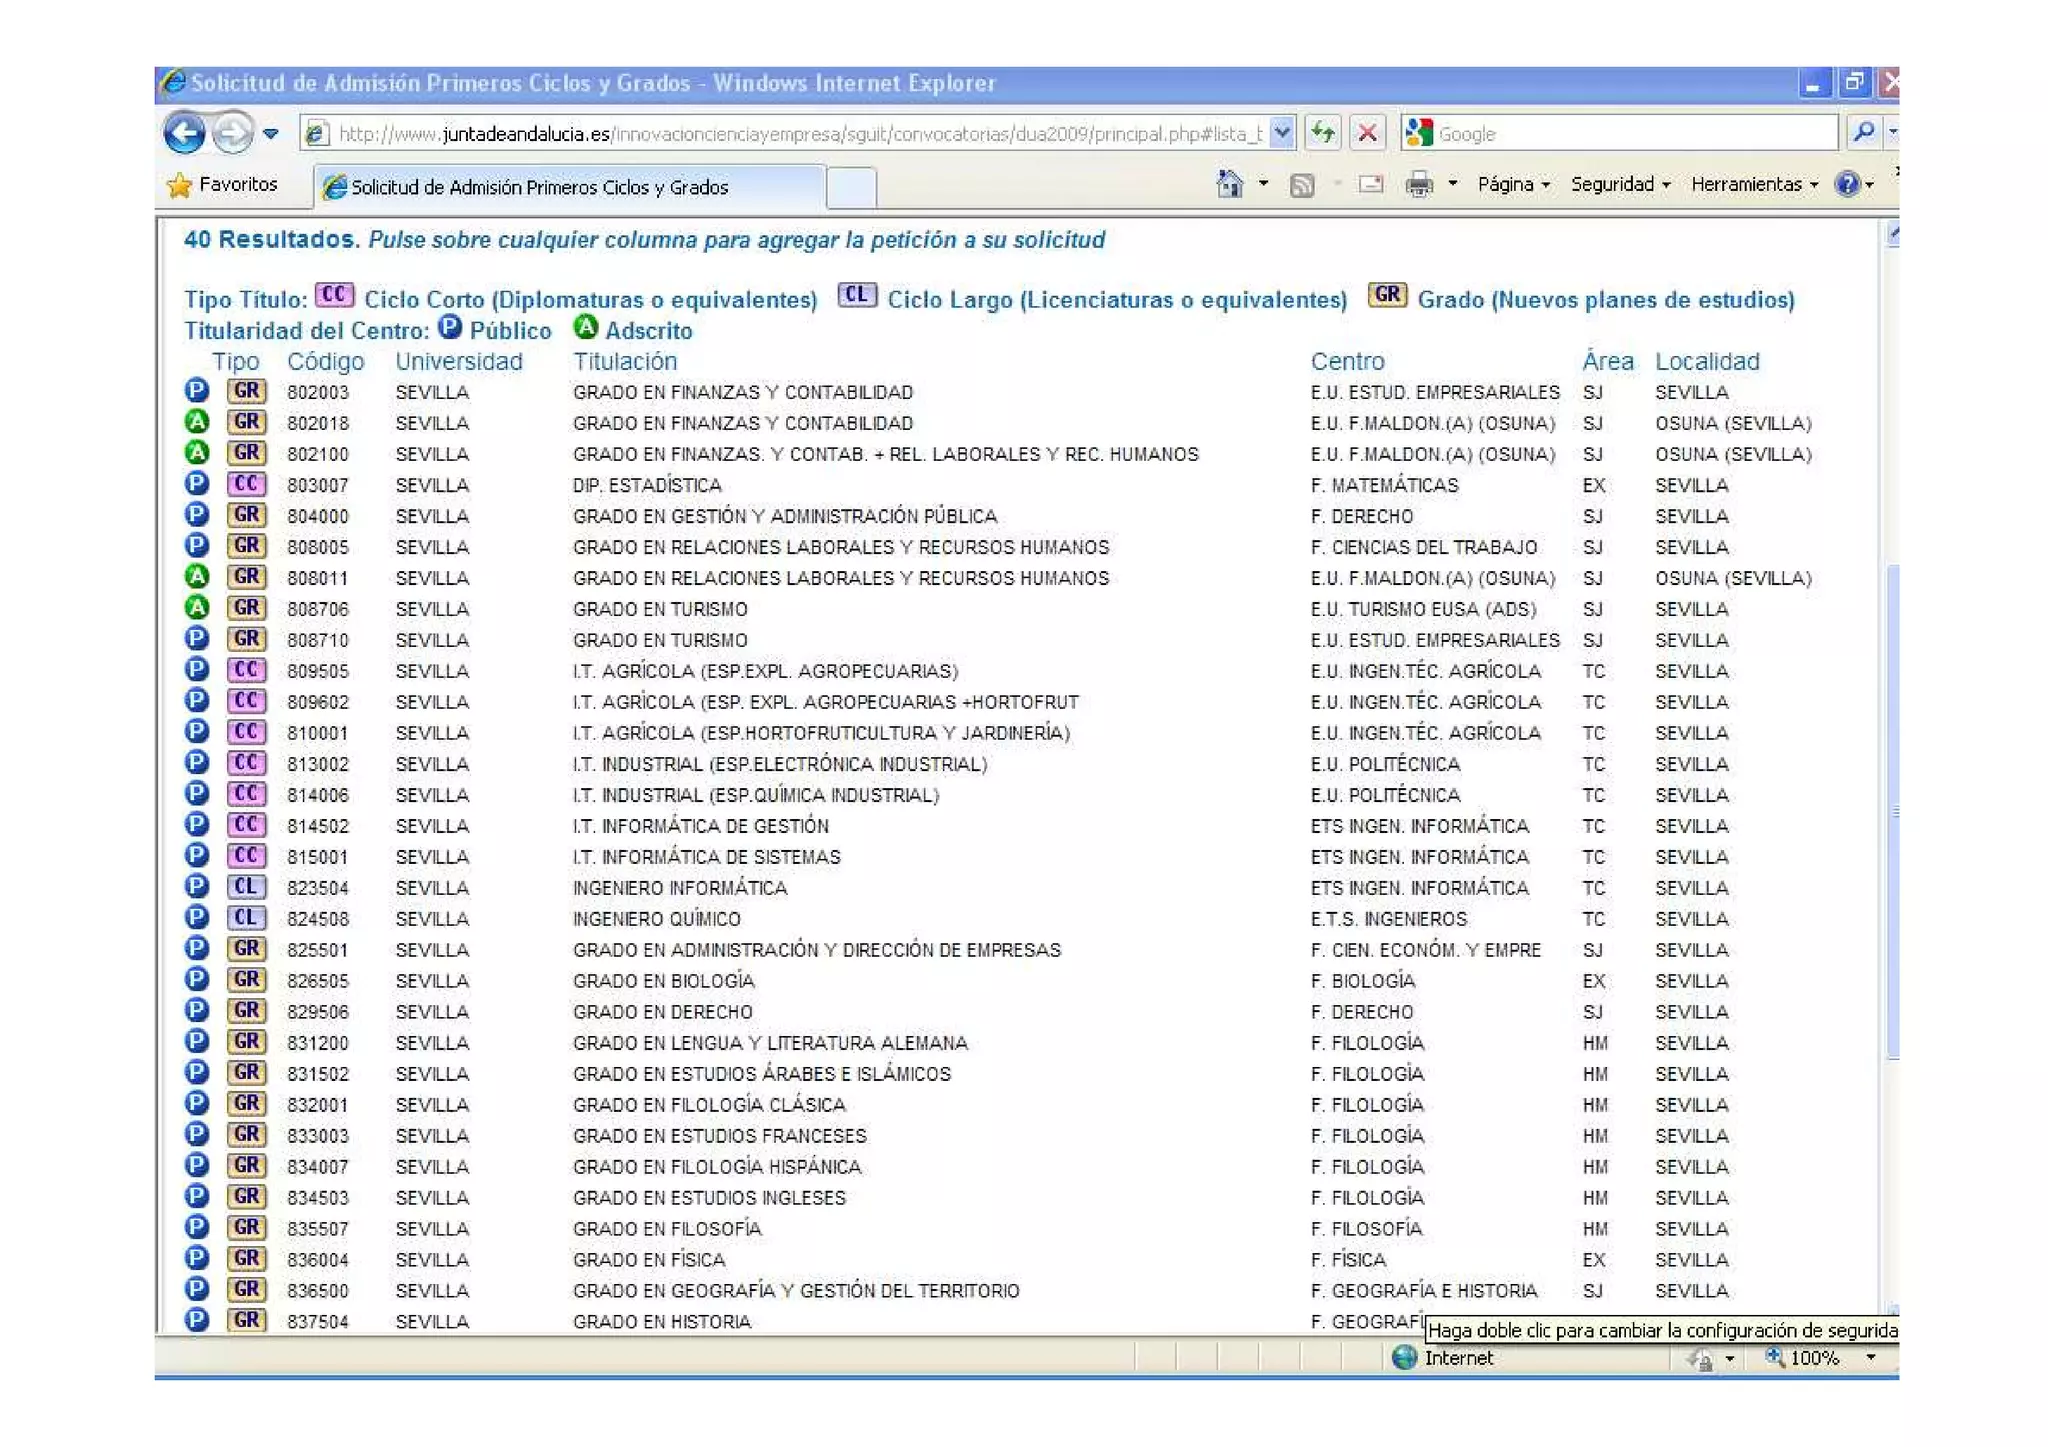Select row GRADO EN DERECHO
This screenshot has height=1447, width=2048.
click(662, 1012)
